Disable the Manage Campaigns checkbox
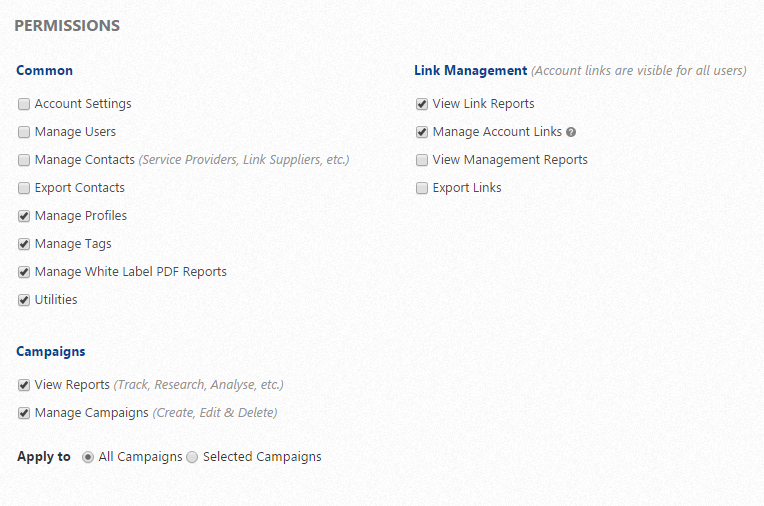This screenshot has height=506, width=764. point(24,413)
